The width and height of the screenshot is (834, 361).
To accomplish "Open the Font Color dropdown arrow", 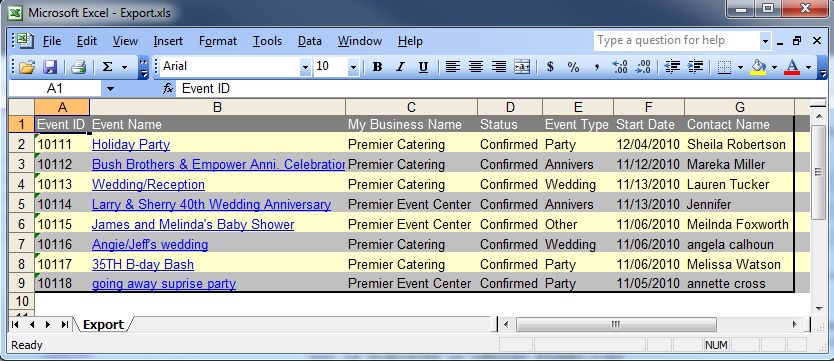I will coord(808,68).
